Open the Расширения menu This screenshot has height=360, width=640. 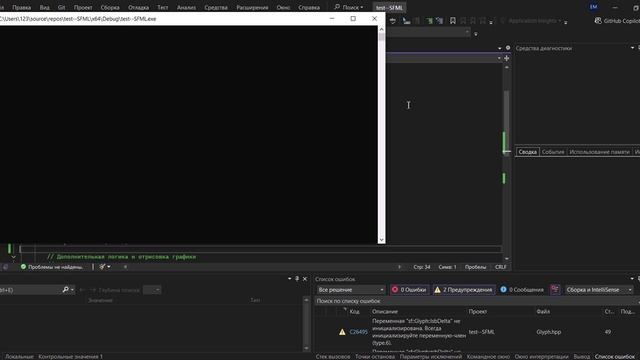tap(252, 7)
